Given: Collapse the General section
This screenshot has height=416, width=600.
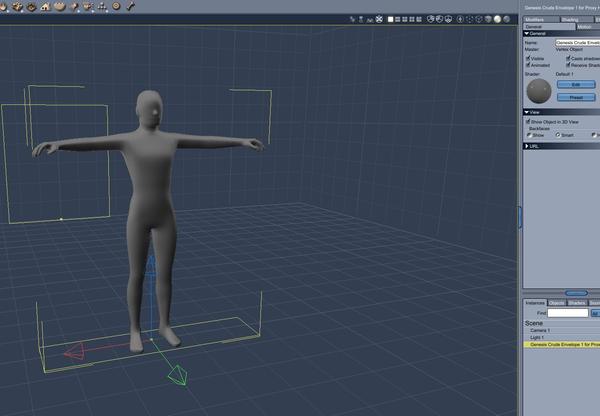Looking at the screenshot, I should coord(527,33).
